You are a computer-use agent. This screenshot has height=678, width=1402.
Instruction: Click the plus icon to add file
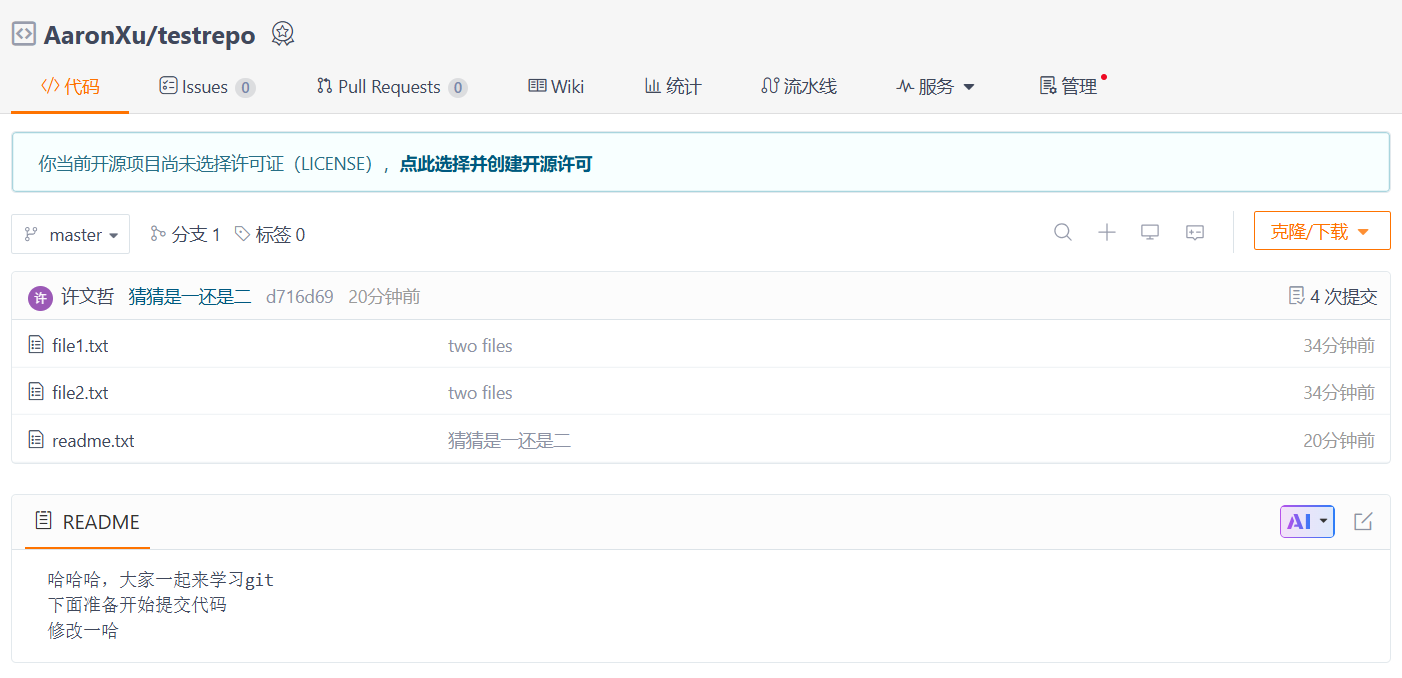pyautogui.click(x=1107, y=232)
